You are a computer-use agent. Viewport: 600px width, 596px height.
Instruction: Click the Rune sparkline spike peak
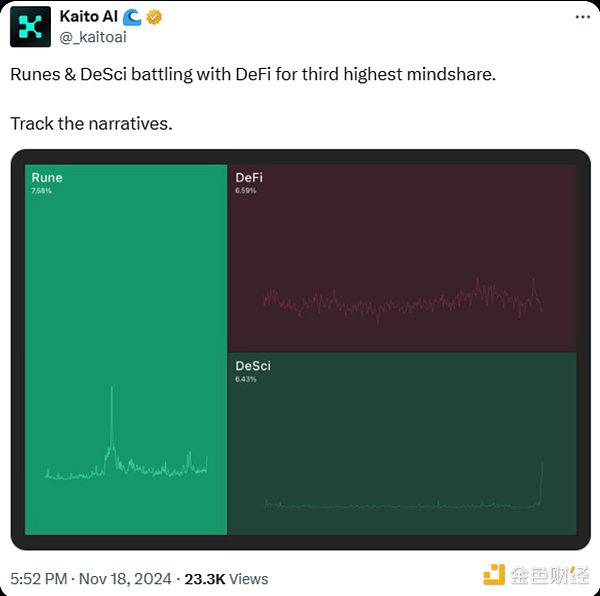[112, 388]
